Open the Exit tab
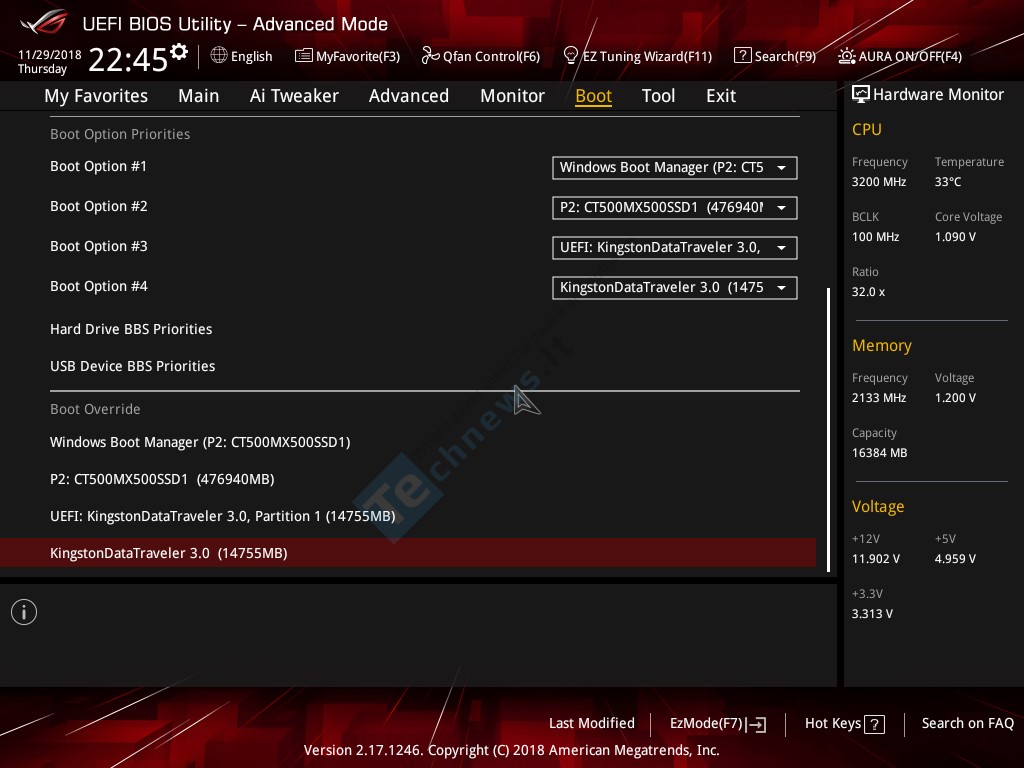Image resolution: width=1024 pixels, height=768 pixels. (721, 96)
